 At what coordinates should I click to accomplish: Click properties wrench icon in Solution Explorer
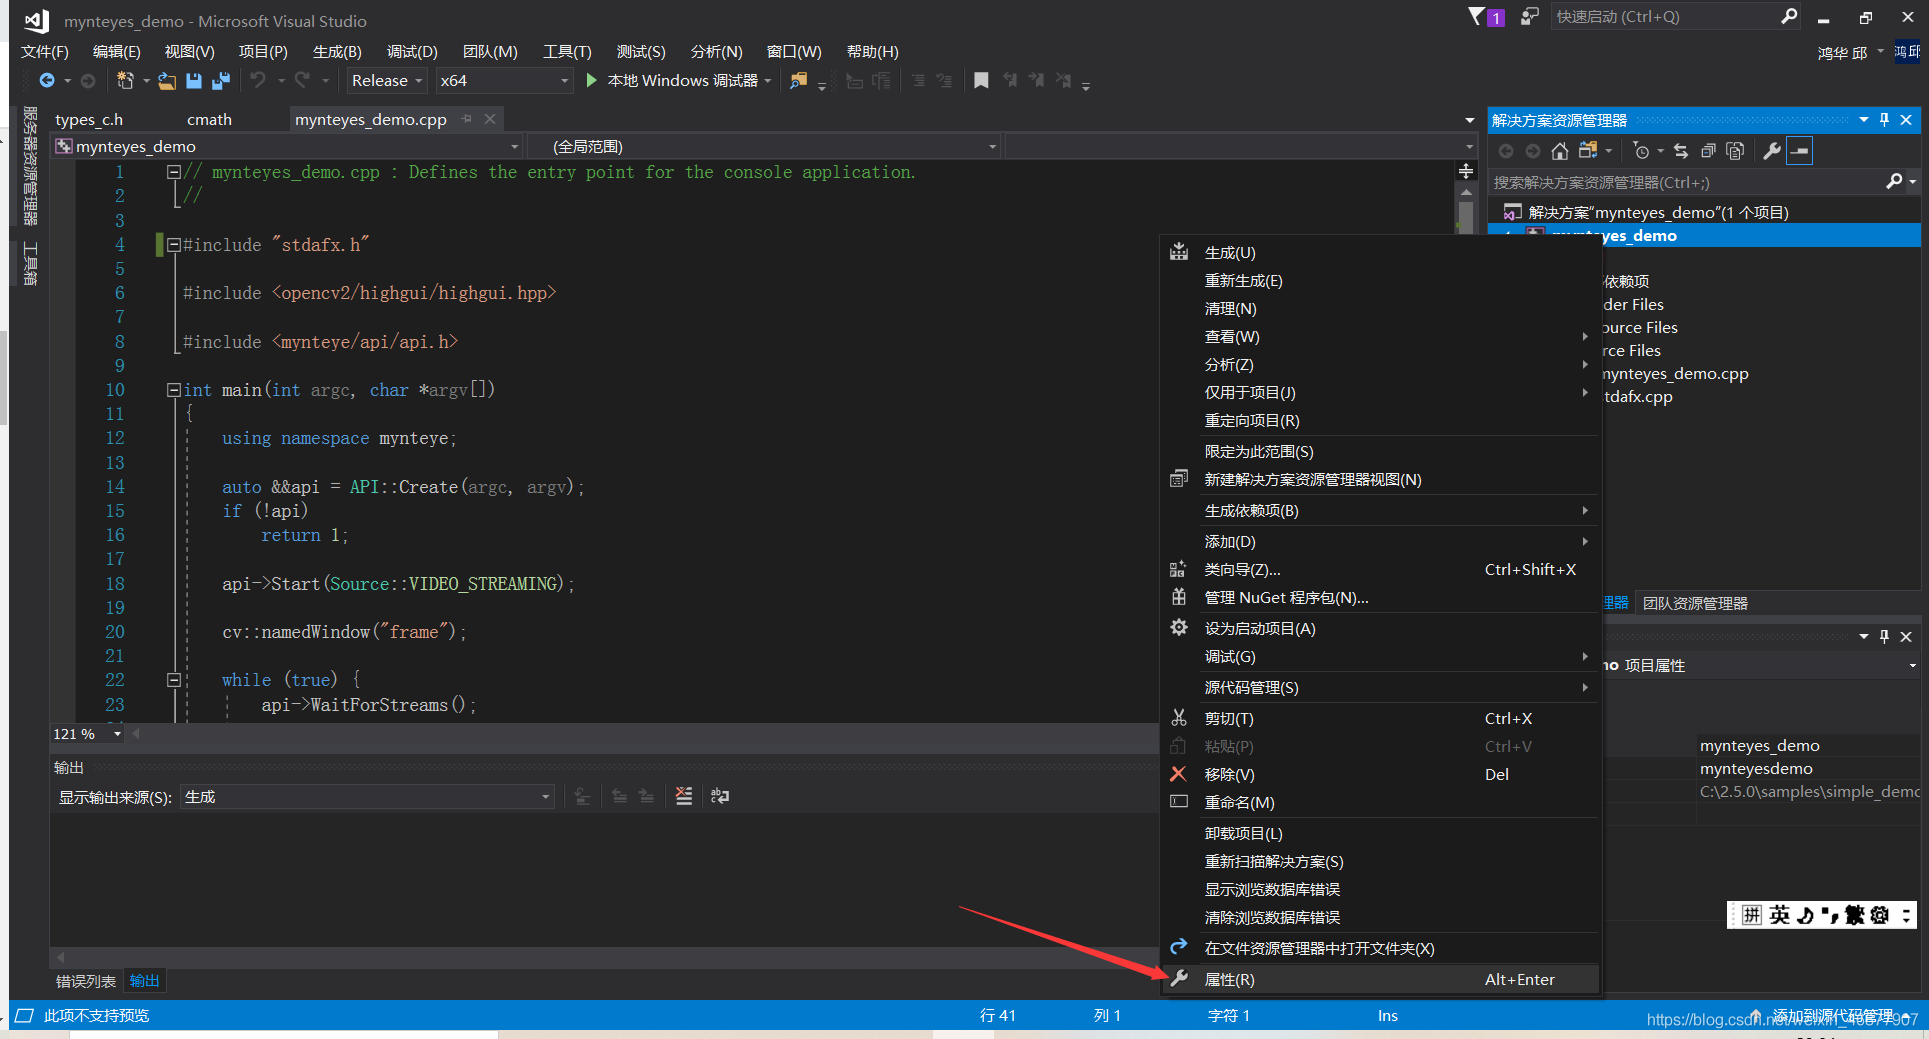[1771, 151]
